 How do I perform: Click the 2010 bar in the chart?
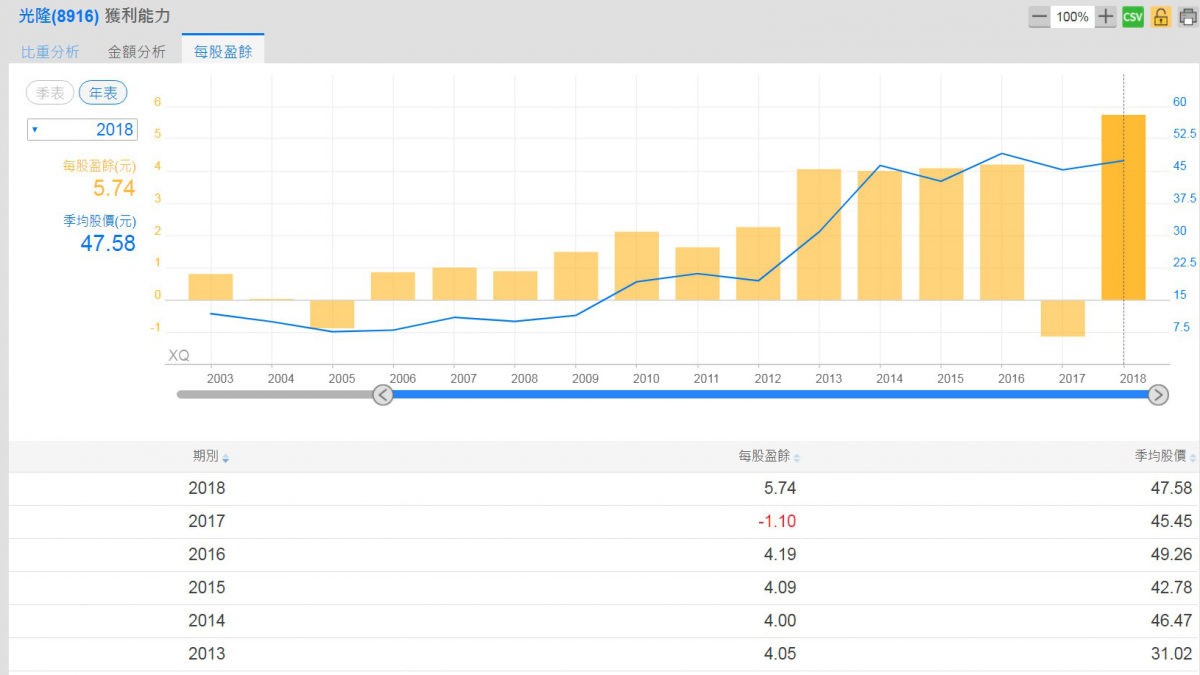click(636, 266)
